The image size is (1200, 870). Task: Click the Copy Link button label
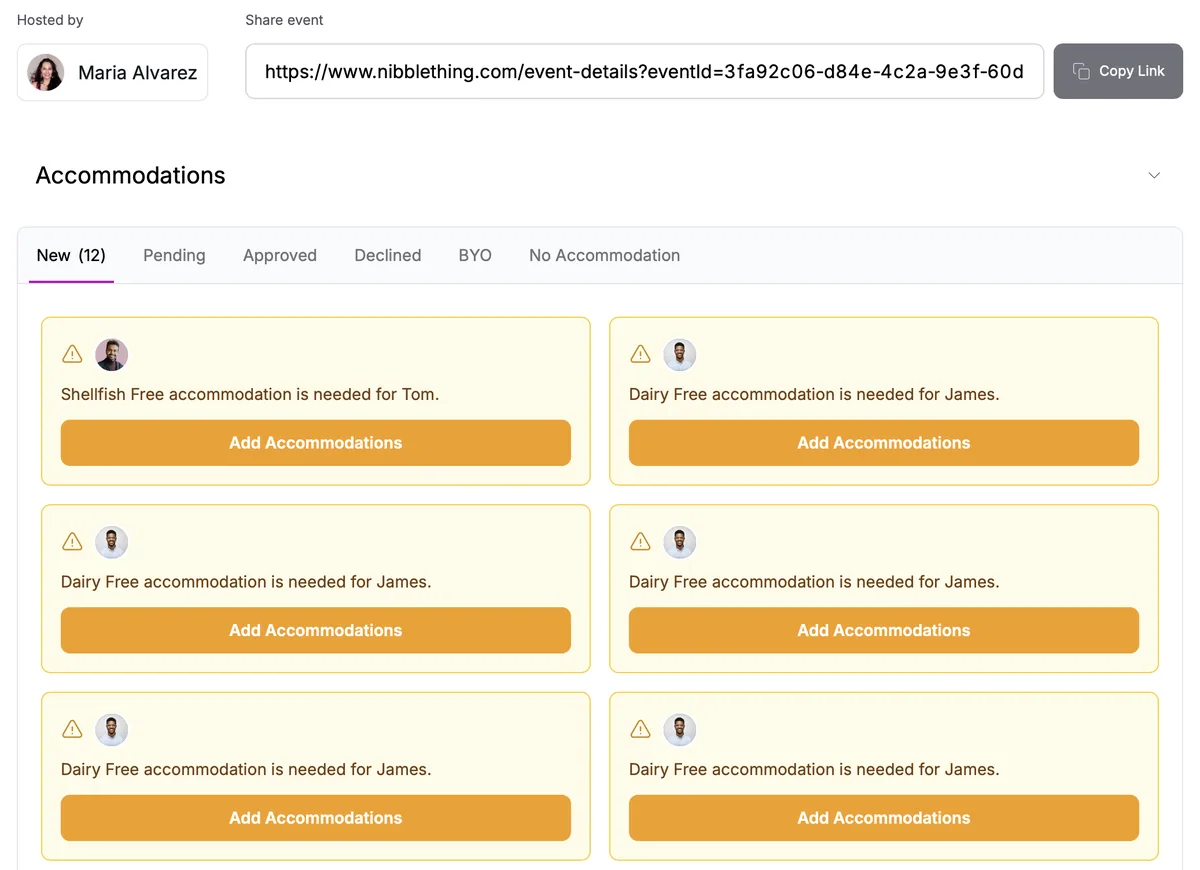click(1132, 71)
